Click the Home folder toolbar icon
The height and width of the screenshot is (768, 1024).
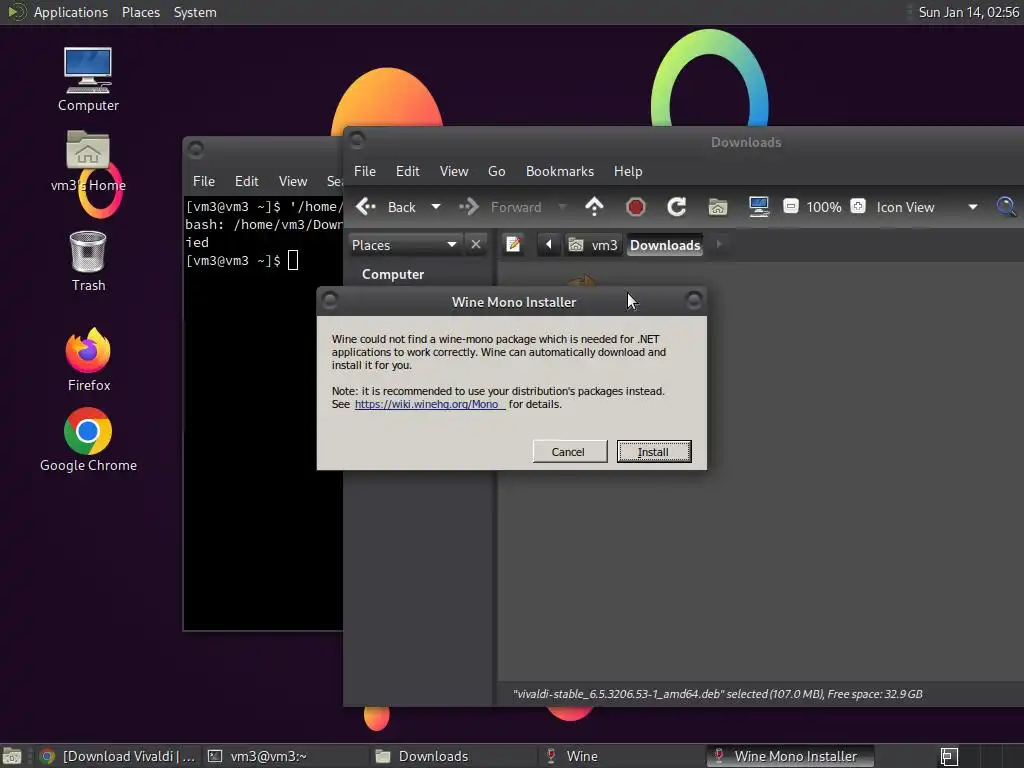coord(718,207)
